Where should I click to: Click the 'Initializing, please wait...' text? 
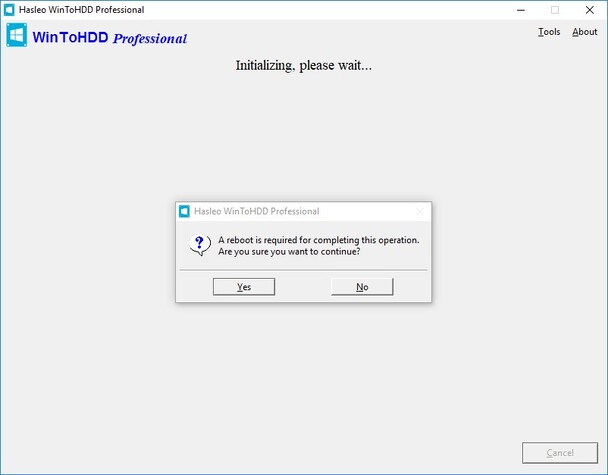pyautogui.click(x=304, y=65)
